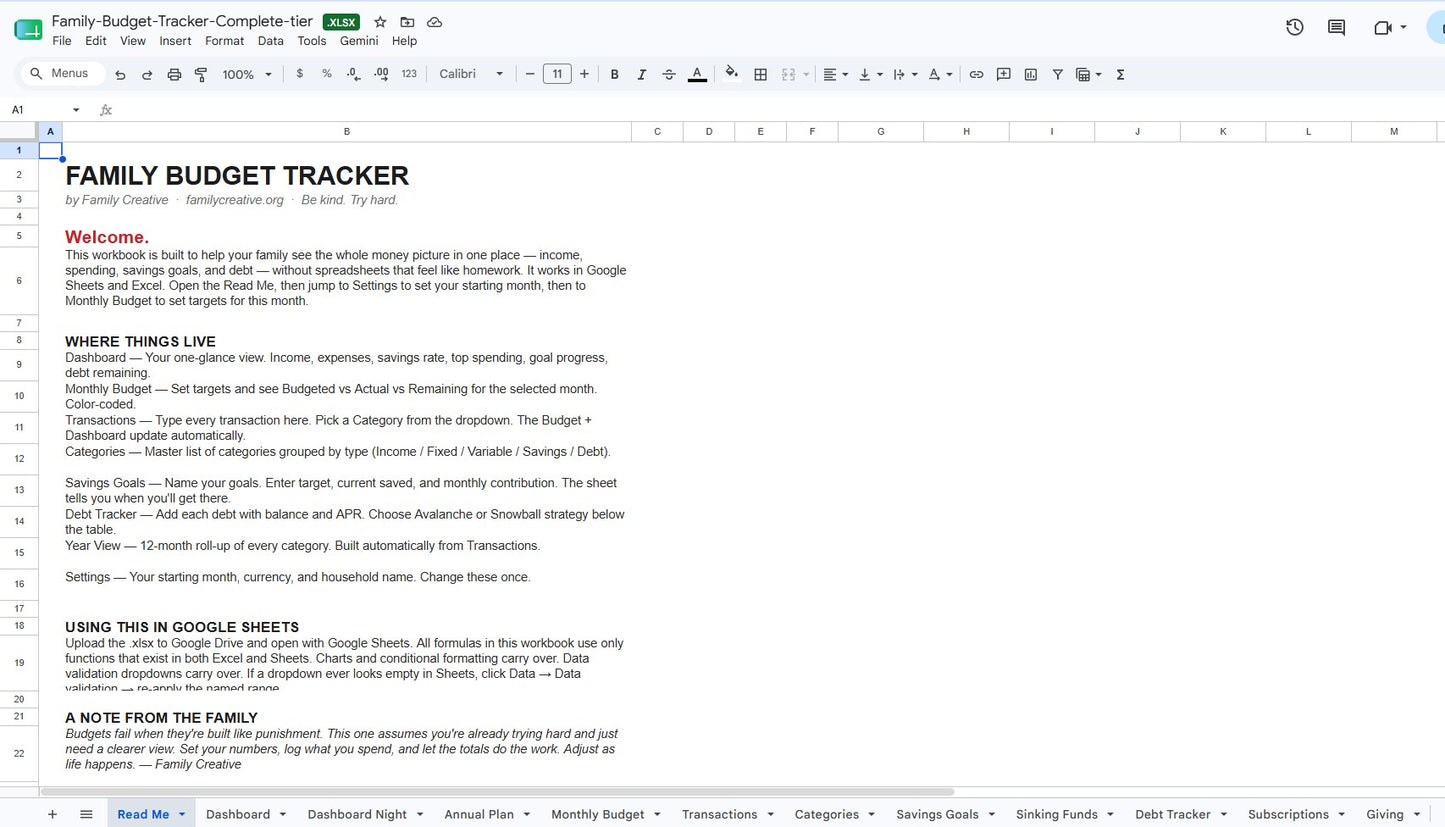Open the Functions sigma menu
Viewport: 1445px width, 827px height.
tap(1120, 74)
